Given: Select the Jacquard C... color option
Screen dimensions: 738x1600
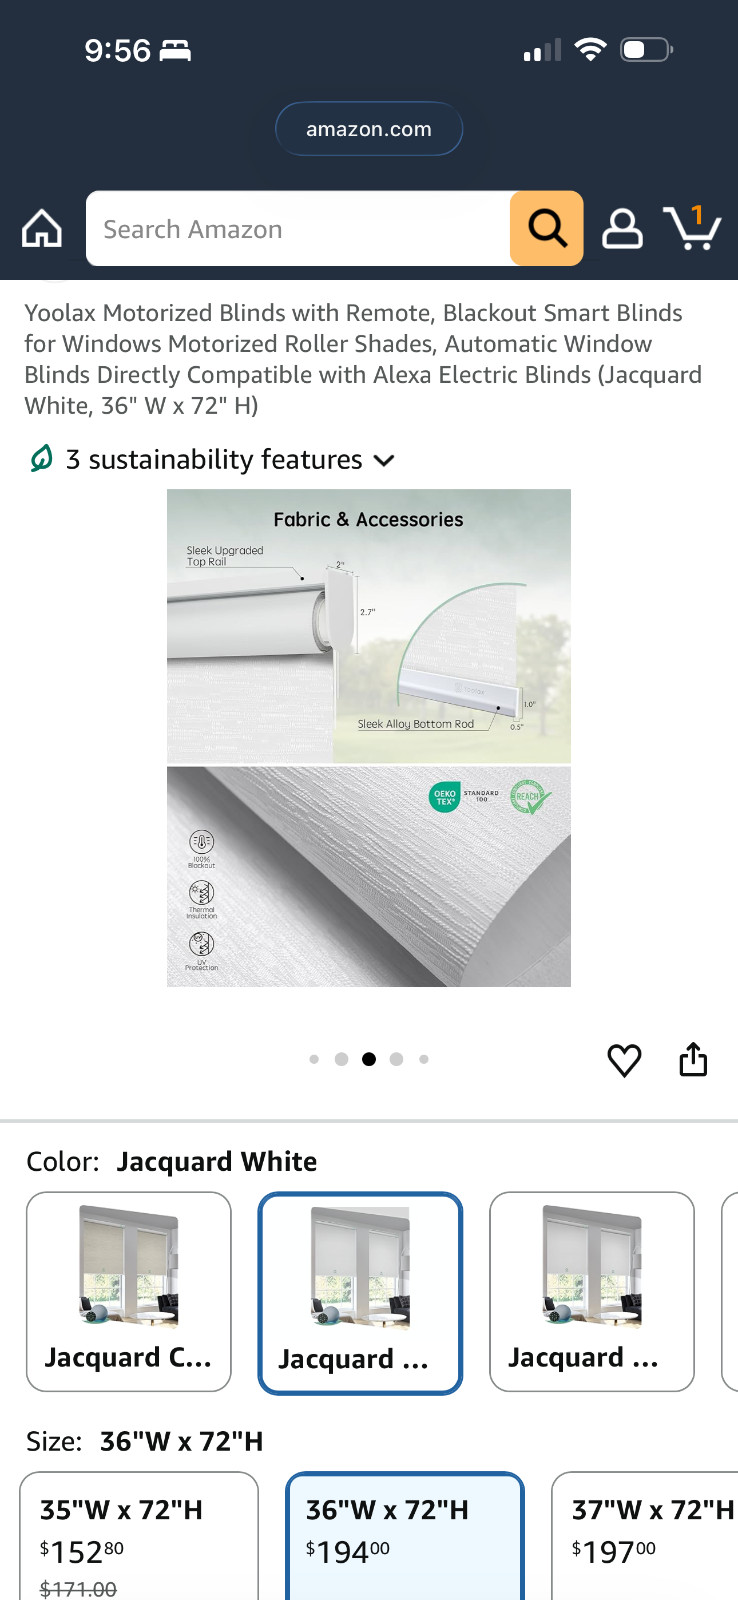Looking at the screenshot, I should 129,1291.
